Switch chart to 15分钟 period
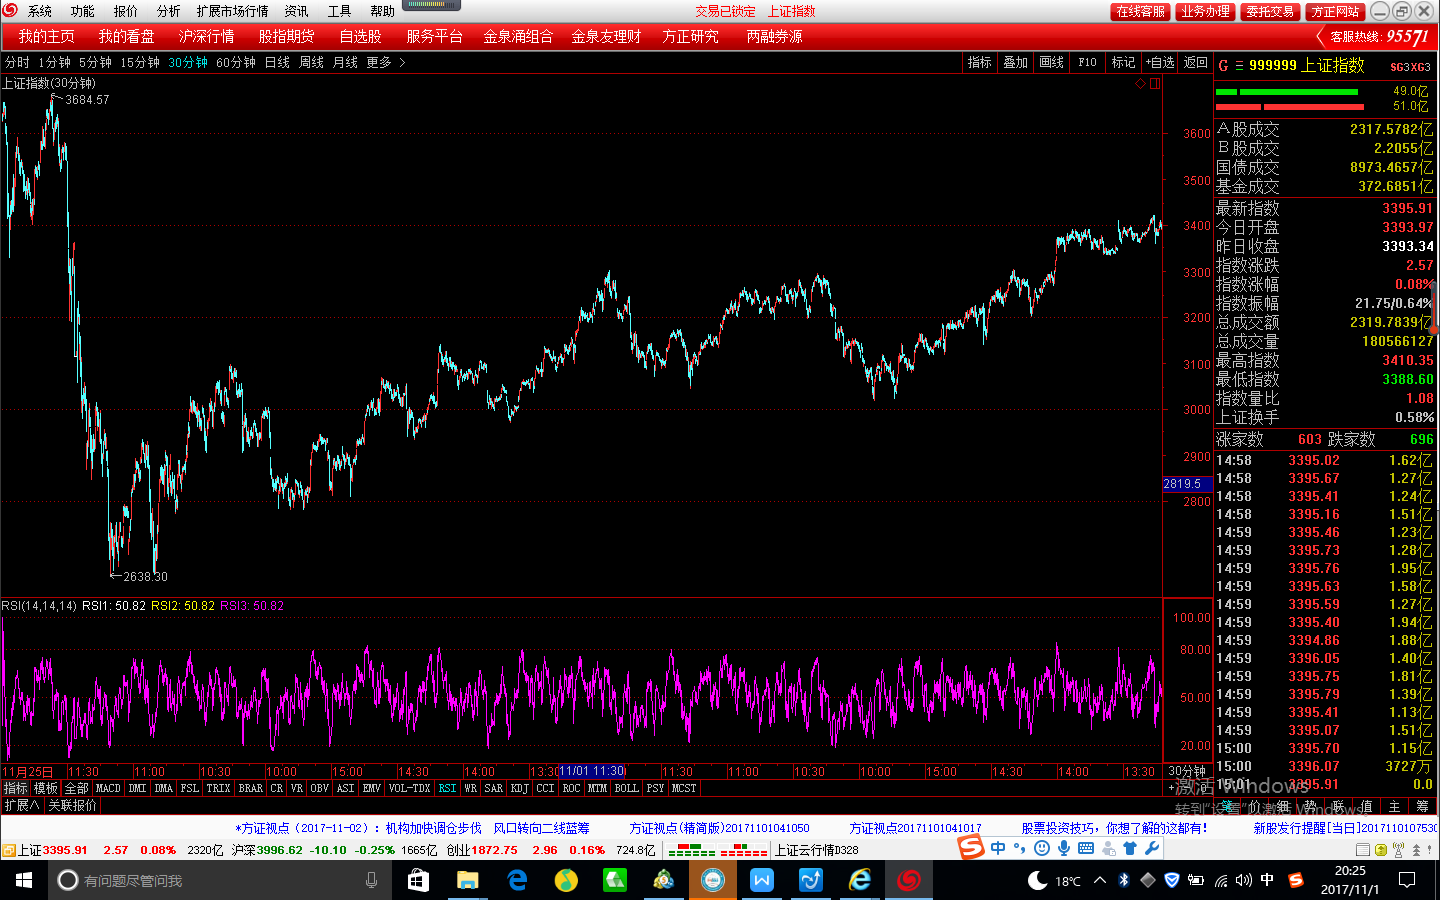The height and width of the screenshot is (900, 1440). click(x=140, y=62)
